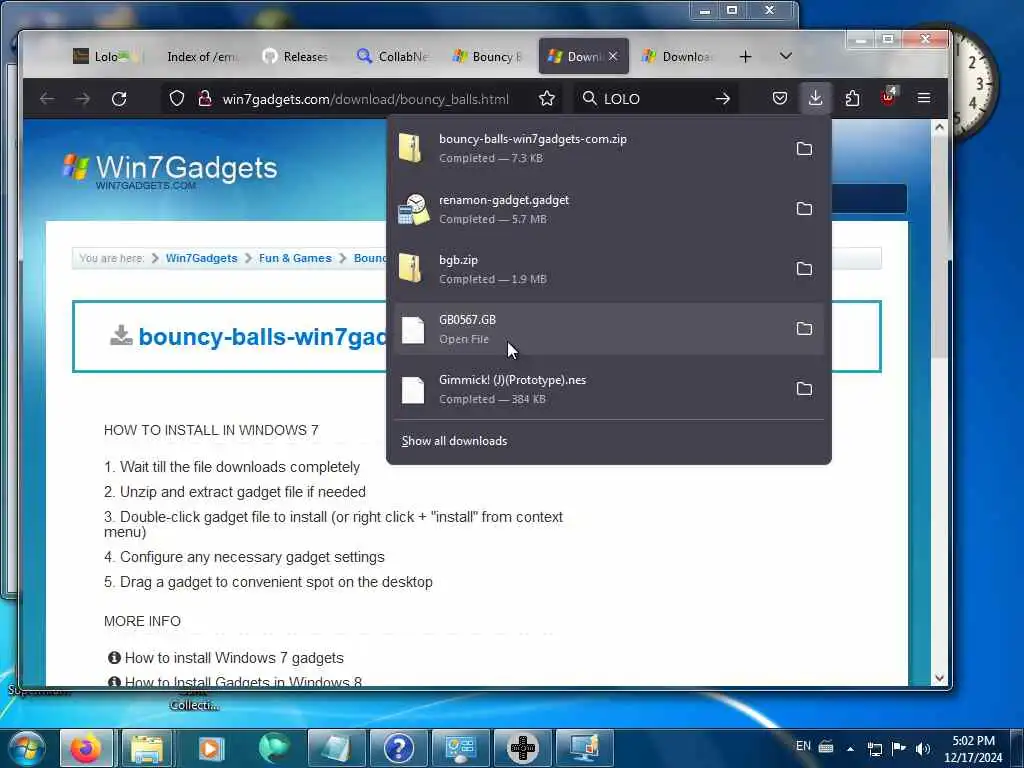Image resolution: width=1024 pixels, height=768 pixels.
Task: Open the Action Center flag icon
Action: coord(899,748)
